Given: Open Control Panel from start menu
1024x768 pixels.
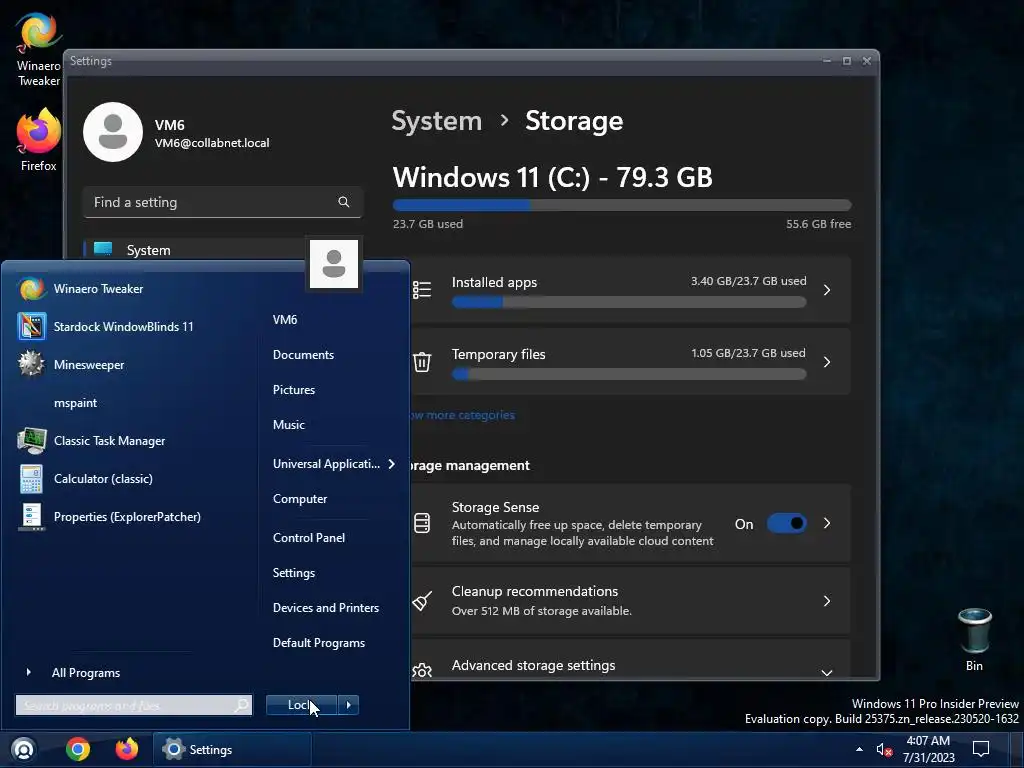Looking at the screenshot, I should 309,538.
